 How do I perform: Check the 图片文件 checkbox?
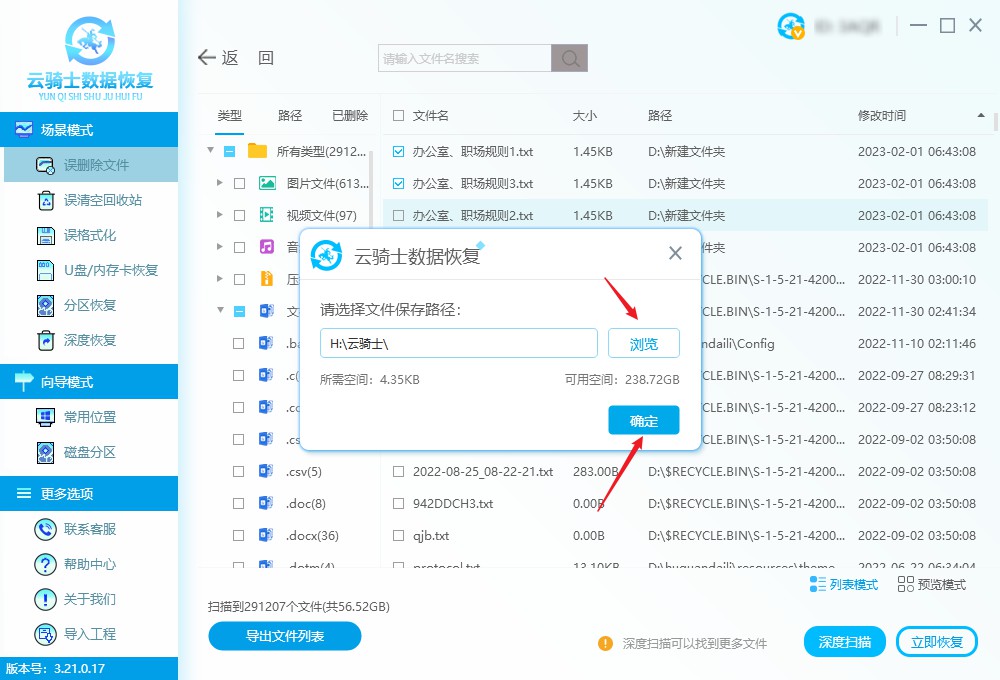pyautogui.click(x=237, y=183)
